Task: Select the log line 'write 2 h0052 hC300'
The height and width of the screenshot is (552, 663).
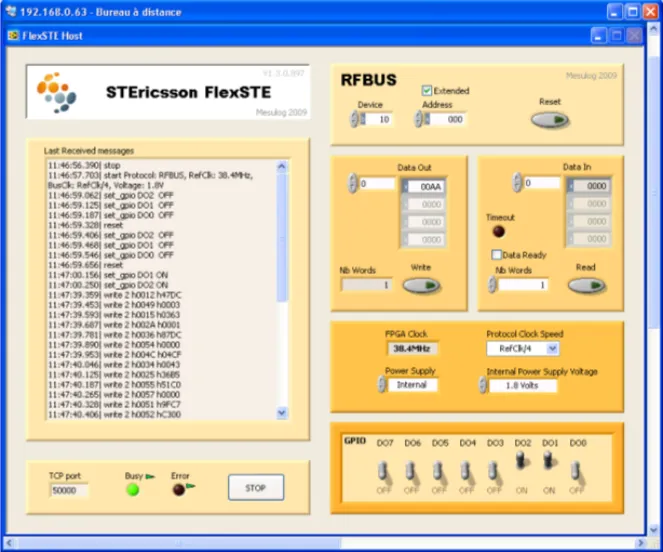Action: click(115, 415)
